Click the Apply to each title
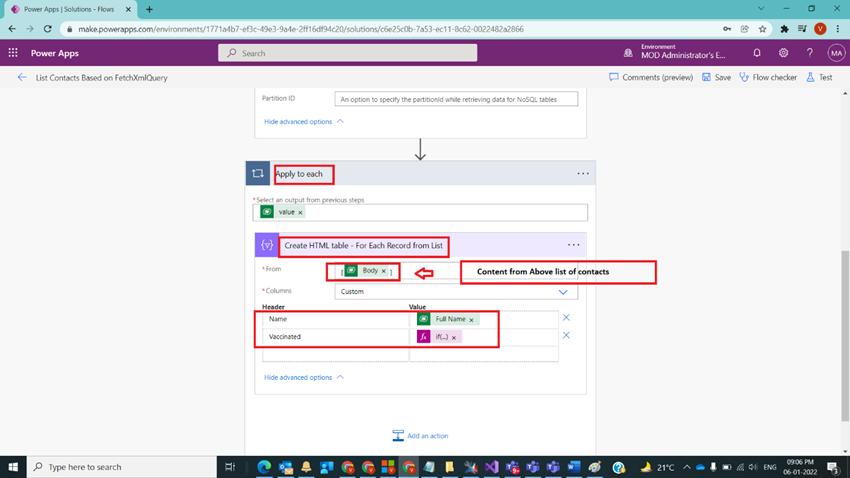Image resolution: width=850 pixels, height=478 pixels. [299, 174]
